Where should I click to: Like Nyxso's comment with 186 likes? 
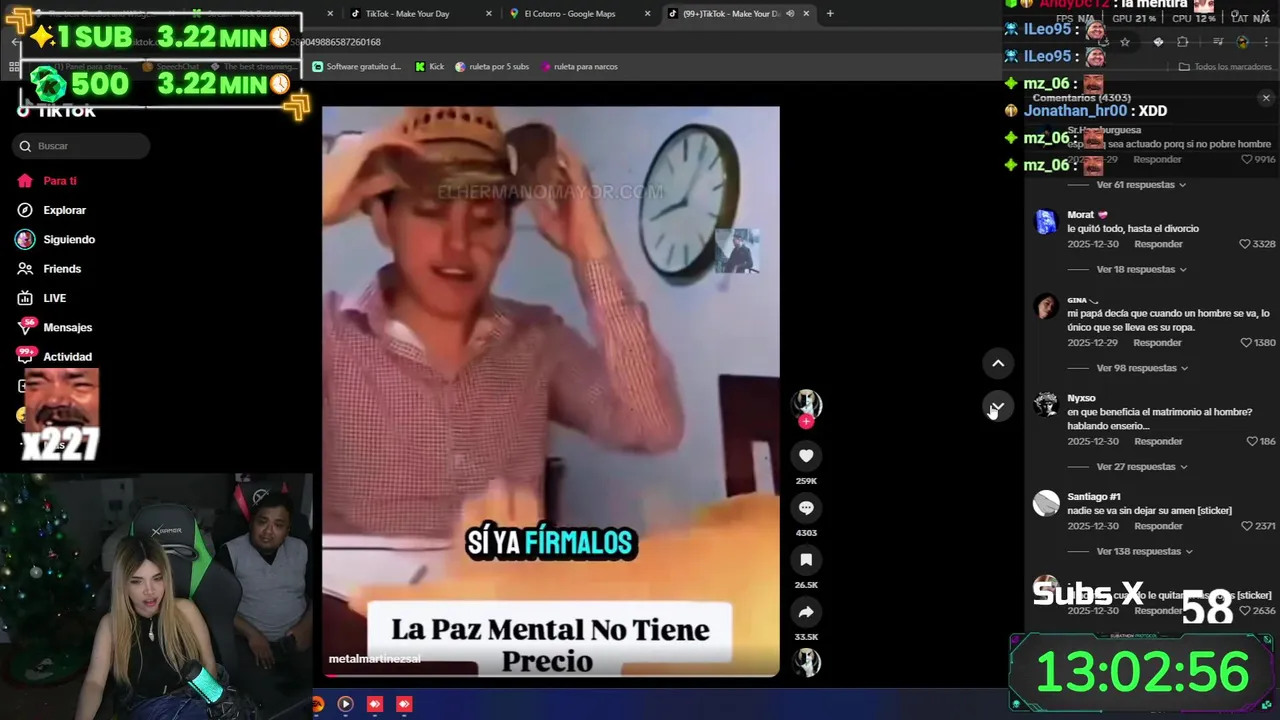coord(1251,441)
